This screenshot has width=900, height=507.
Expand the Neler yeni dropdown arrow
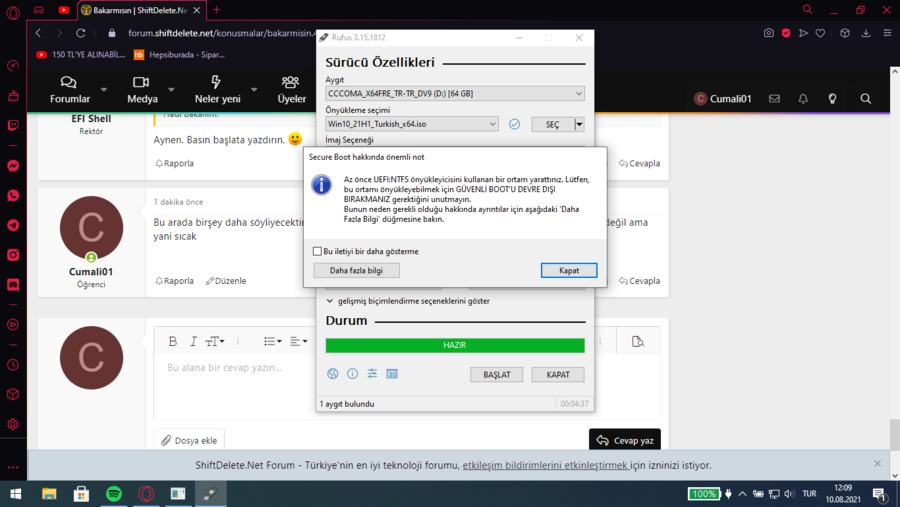[254, 90]
